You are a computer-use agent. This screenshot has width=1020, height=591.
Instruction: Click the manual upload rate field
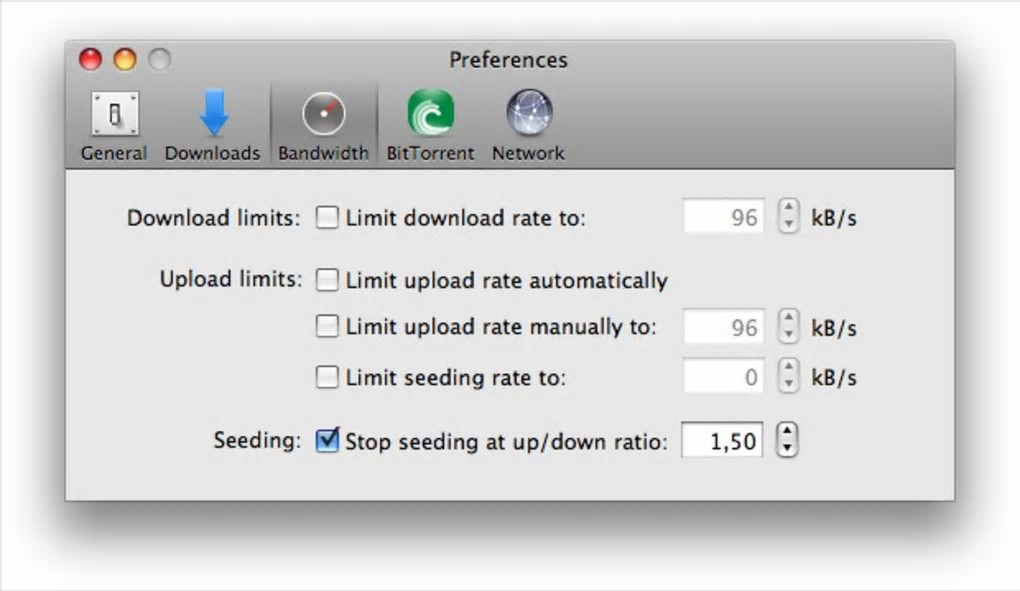(724, 327)
